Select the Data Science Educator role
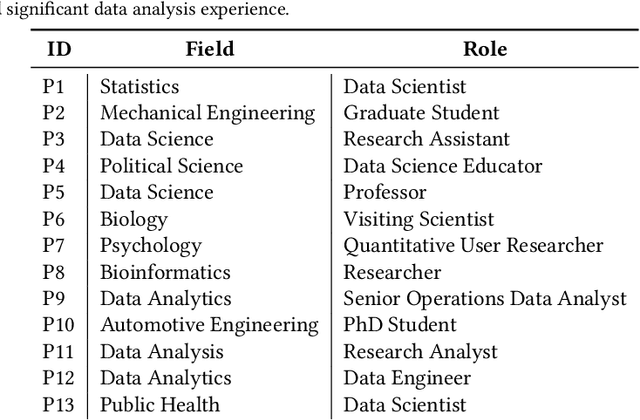The width and height of the screenshot is (640, 420). click(443, 166)
